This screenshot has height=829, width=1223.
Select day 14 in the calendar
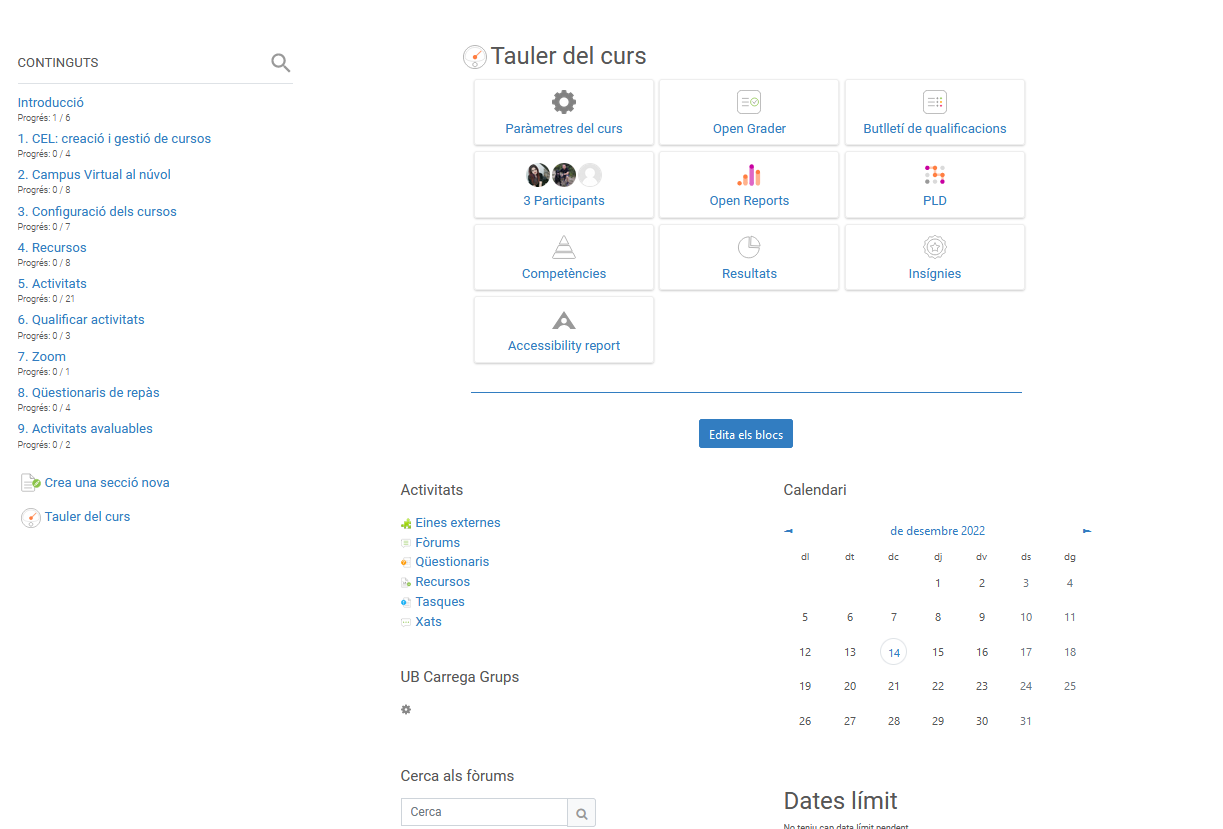(x=894, y=653)
